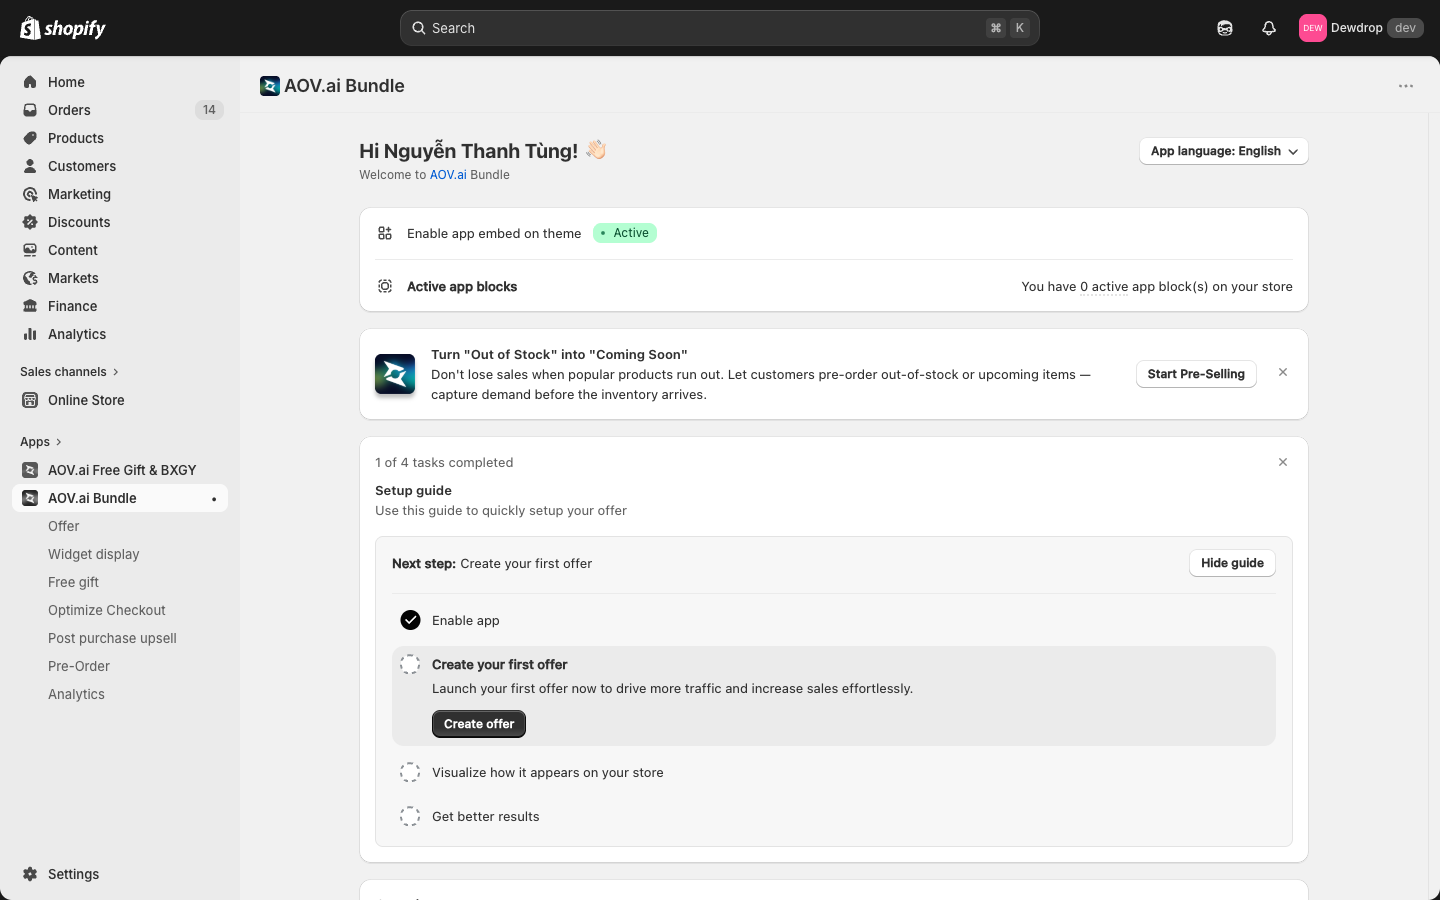Open the three-dot more actions menu

click(x=1406, y=86)
